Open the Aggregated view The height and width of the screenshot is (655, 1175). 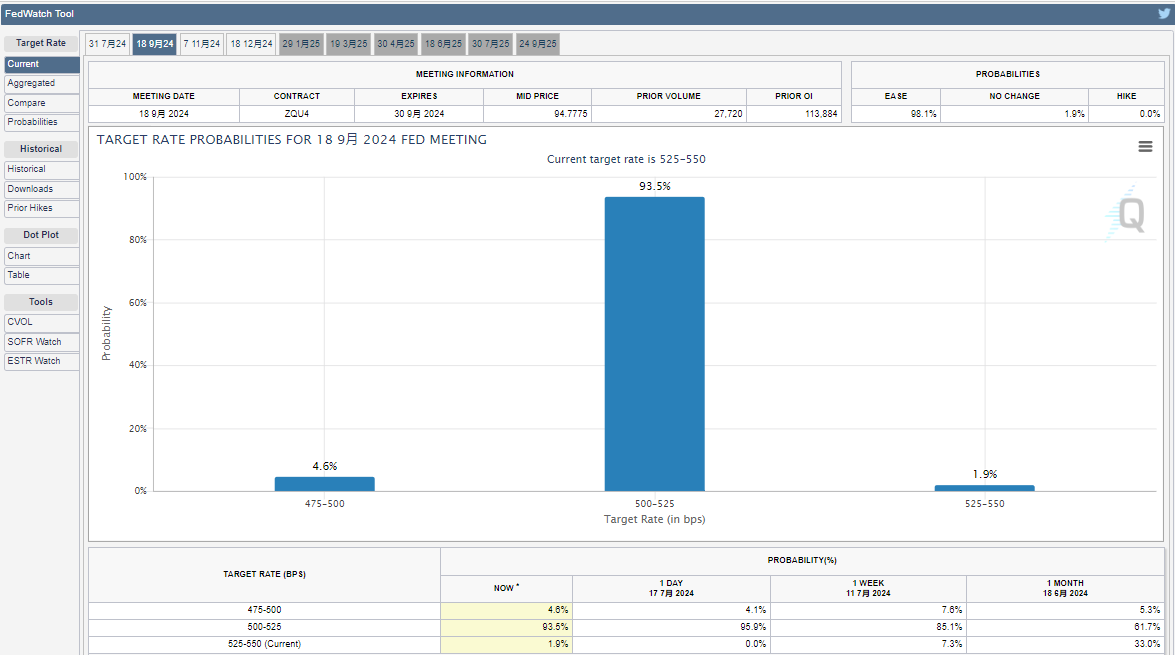pyautogui.click(x=41, y=83)
